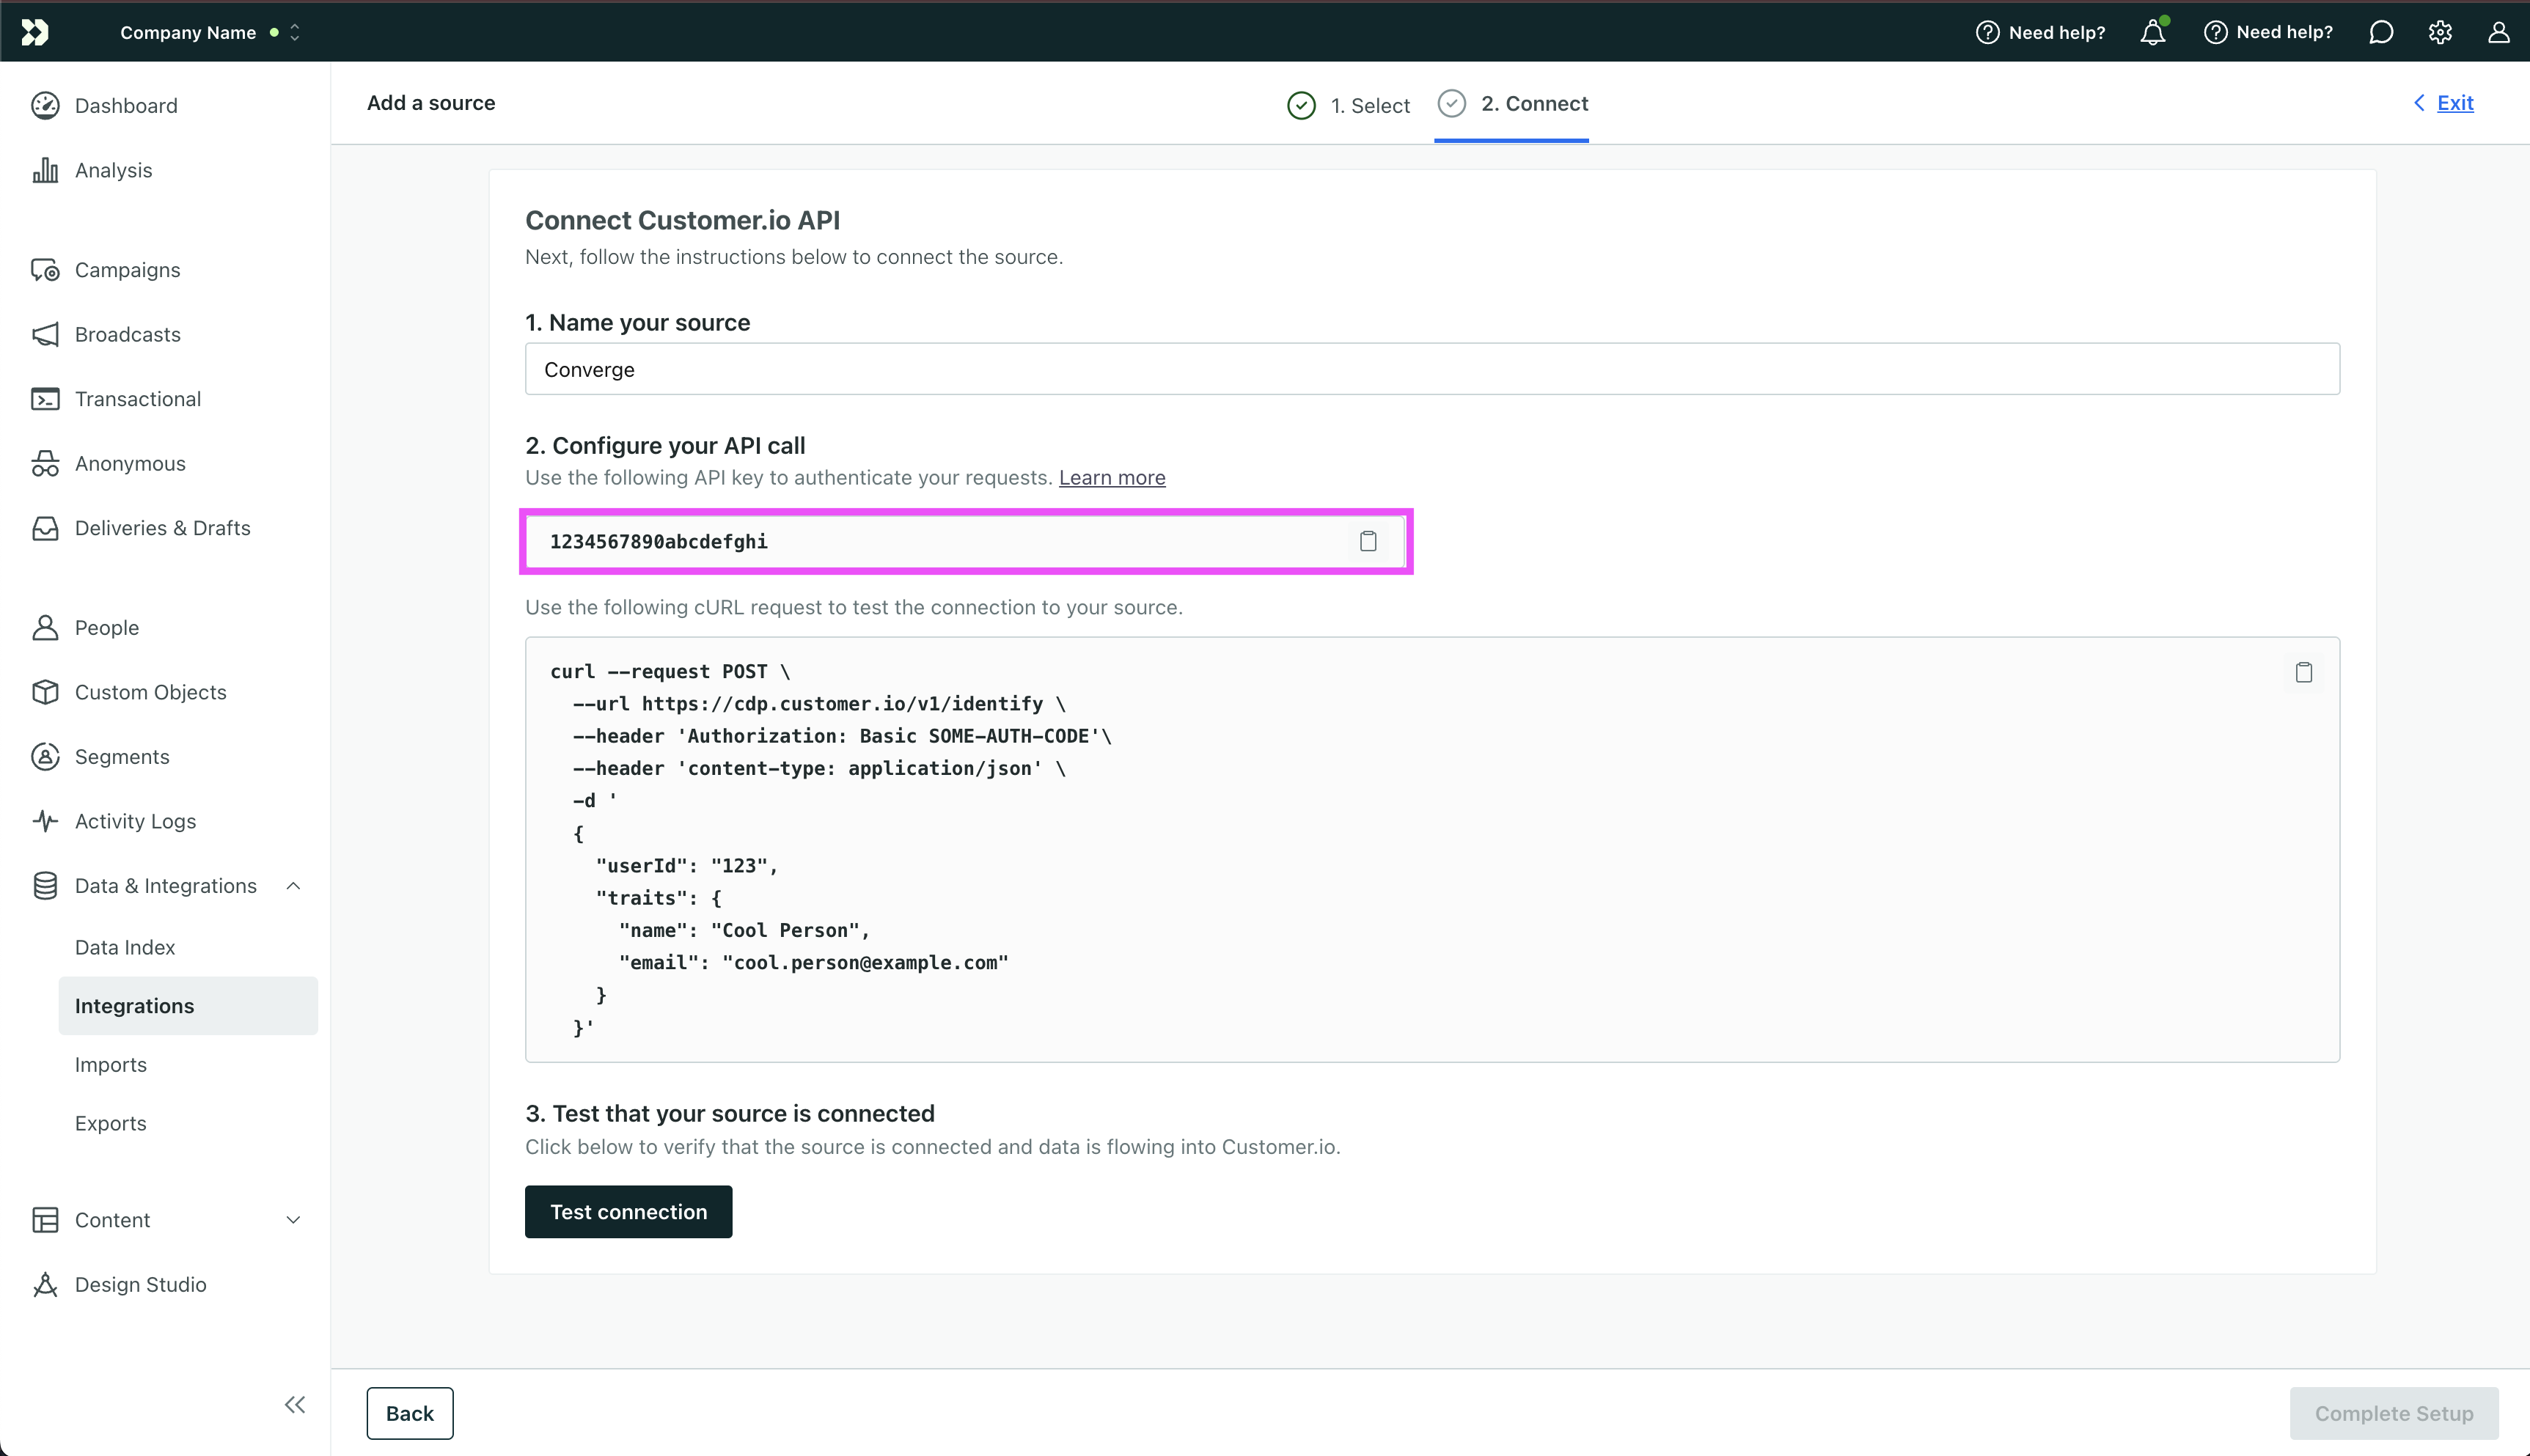
Task: Open the Company Name workspace switcher
Action: click(x=208, y=32)
